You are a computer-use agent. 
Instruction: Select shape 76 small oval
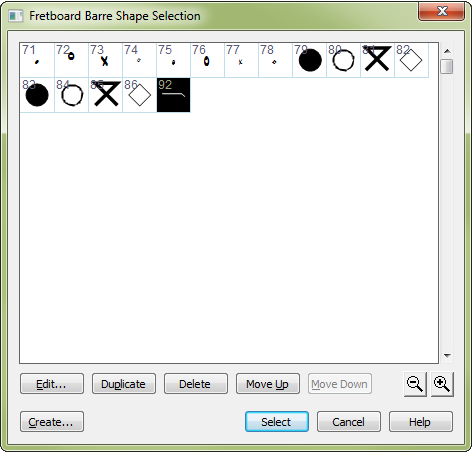[207, 60]
